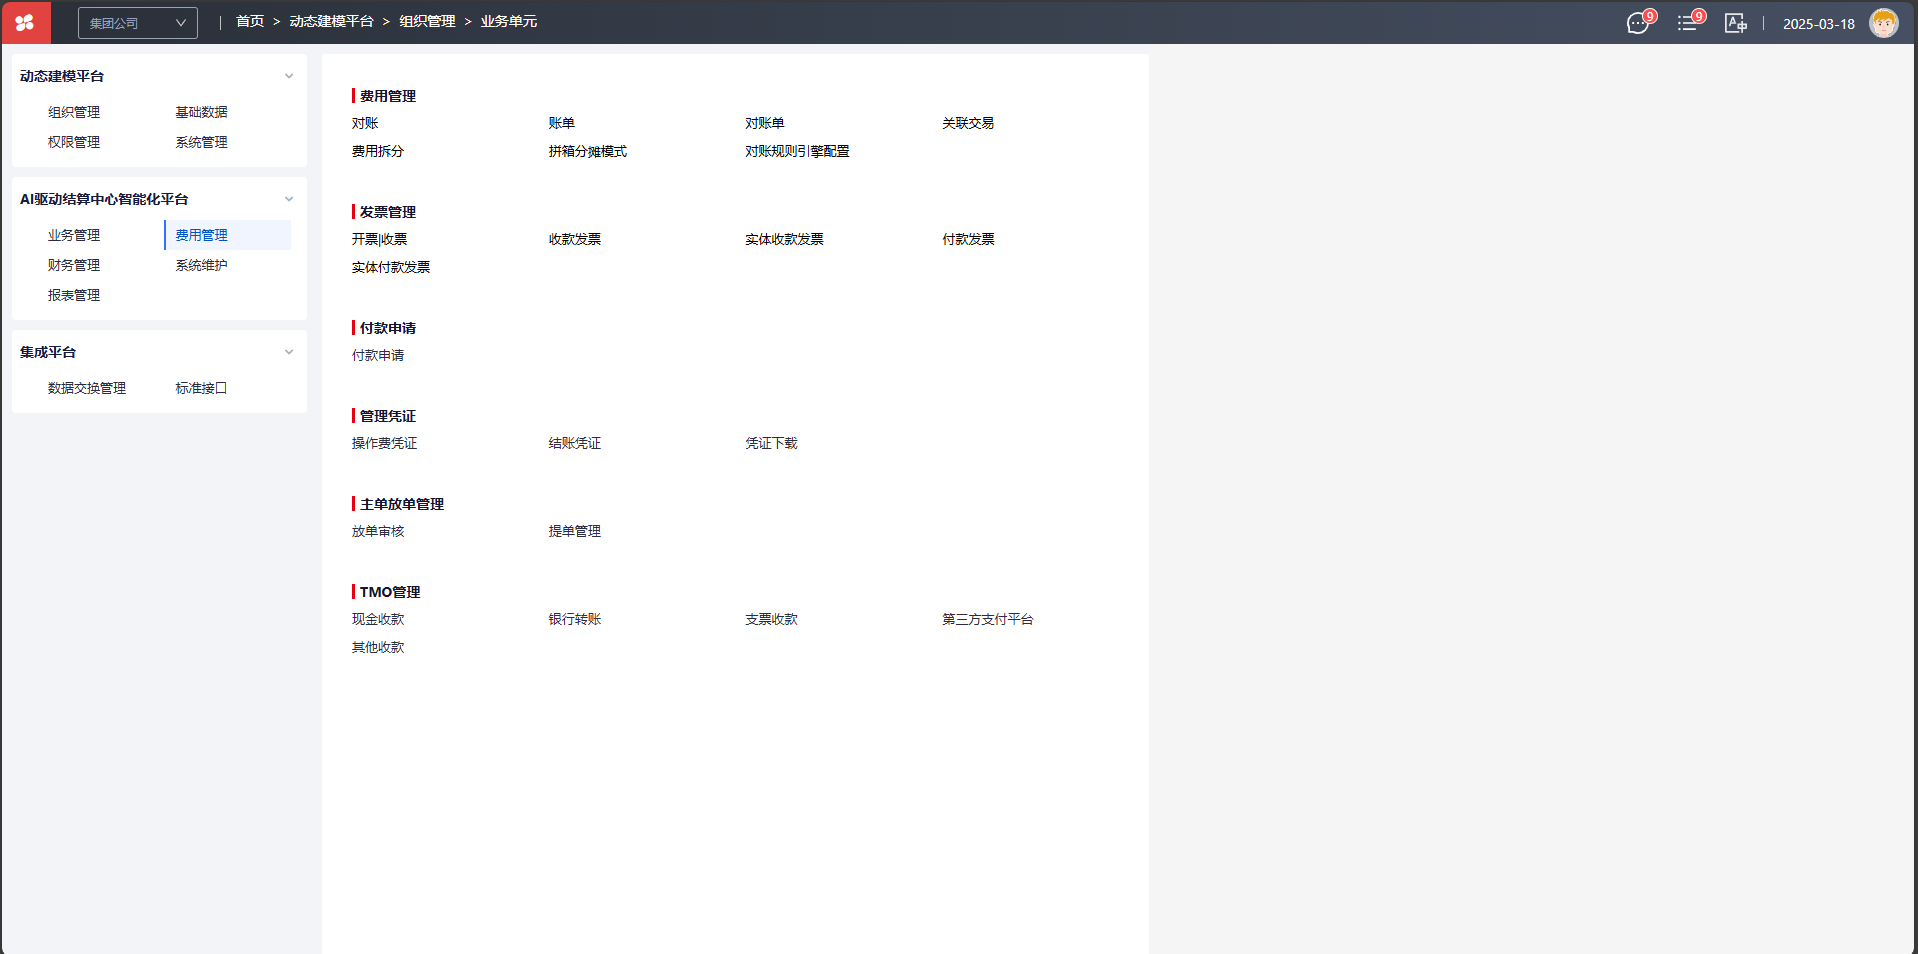Open the 第三方支付平台 link
The height and width of the screenshot is (954, 1918).
(988, 619)
